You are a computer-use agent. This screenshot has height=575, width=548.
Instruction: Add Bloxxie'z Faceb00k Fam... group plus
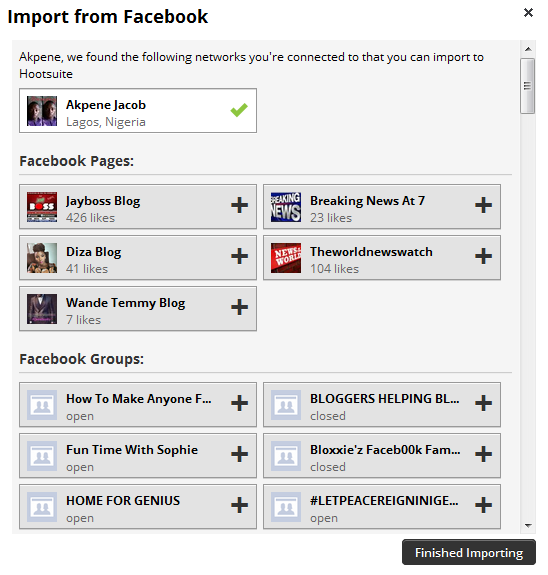coord(483,454)
